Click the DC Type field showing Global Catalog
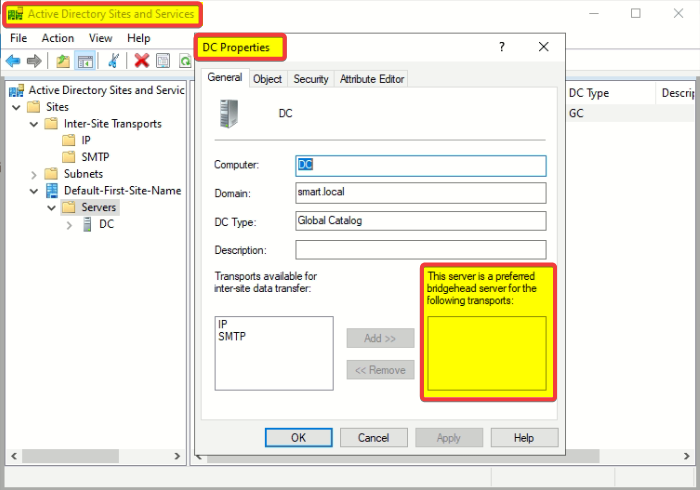 (421, 221)
